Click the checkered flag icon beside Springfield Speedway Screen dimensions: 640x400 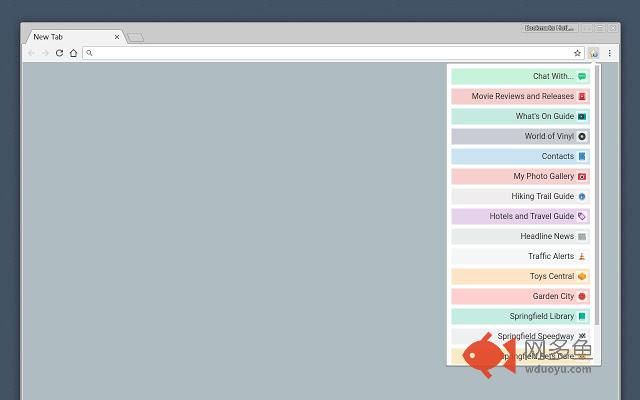582,336
